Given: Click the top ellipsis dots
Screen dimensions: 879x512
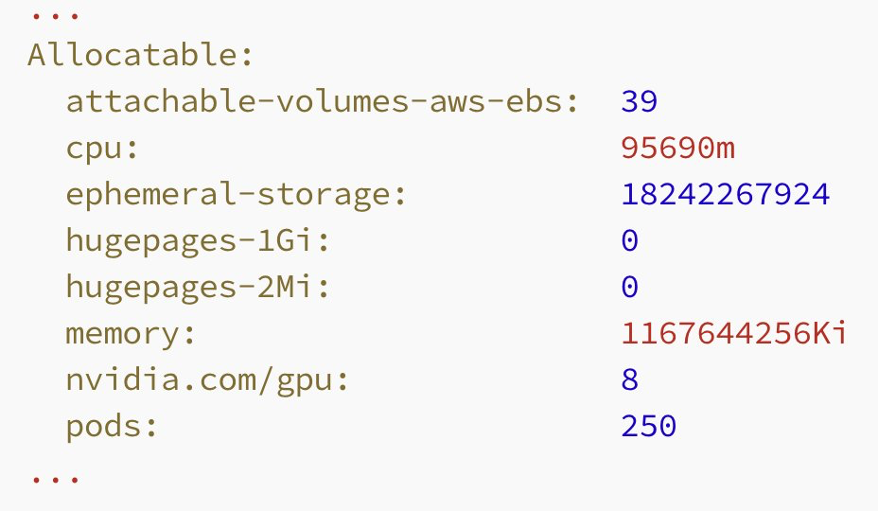Looking at the screenshot, I should coord(55,16).
